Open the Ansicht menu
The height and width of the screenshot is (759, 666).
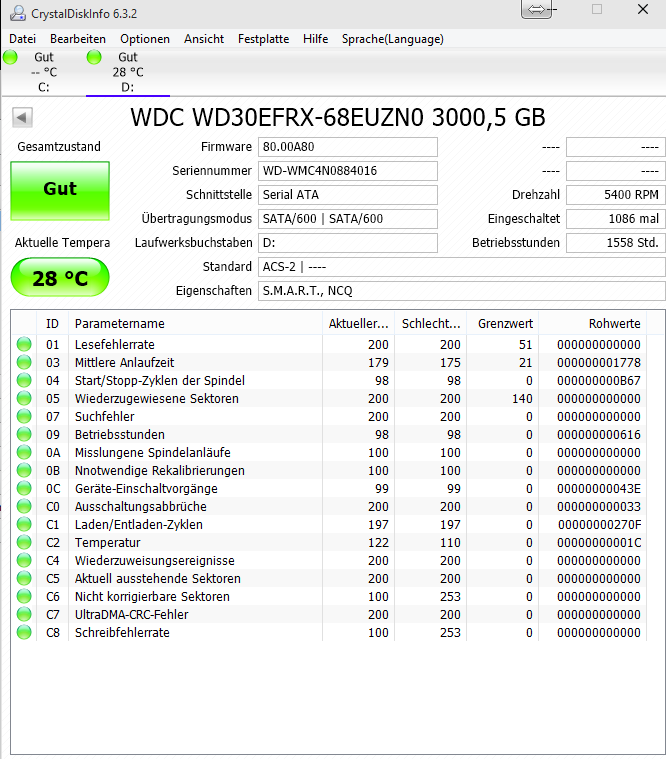point(204,39)
